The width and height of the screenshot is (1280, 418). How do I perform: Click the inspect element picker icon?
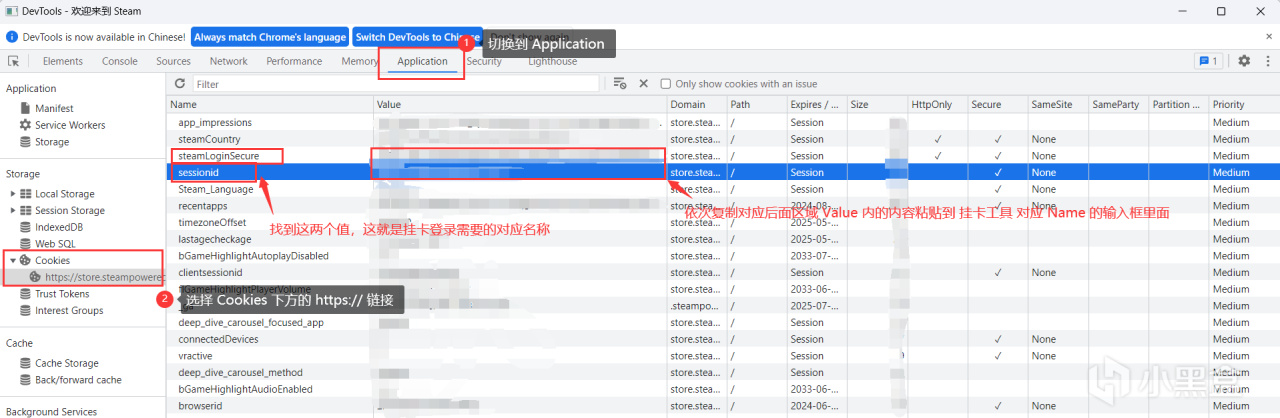point(14,61)
